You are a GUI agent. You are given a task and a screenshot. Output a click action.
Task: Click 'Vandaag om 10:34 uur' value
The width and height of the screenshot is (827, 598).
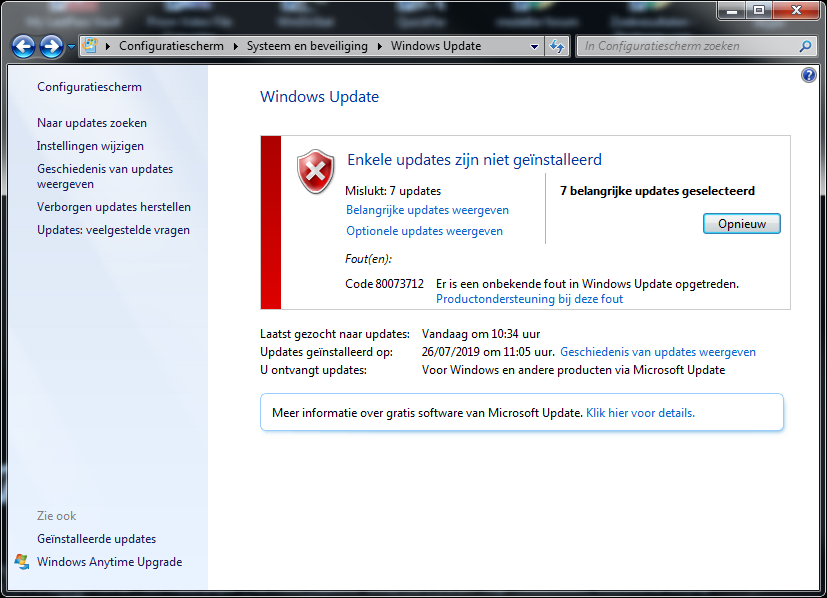[x=481, y=334]
